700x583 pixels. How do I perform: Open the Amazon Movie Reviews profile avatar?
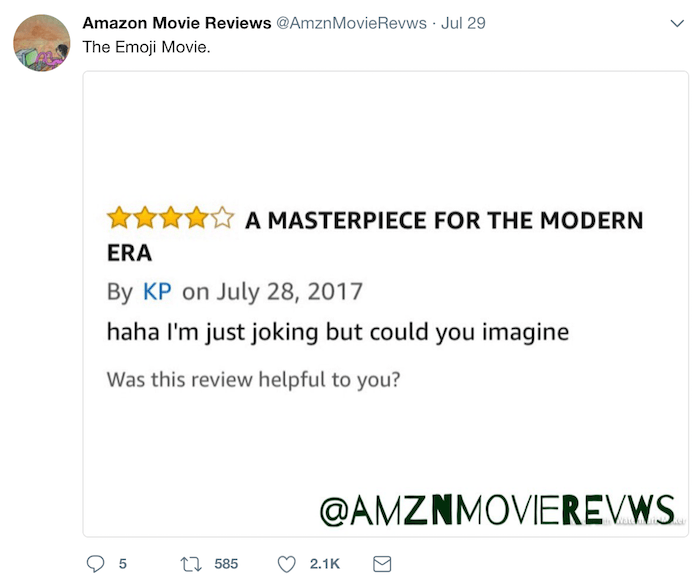42,43
